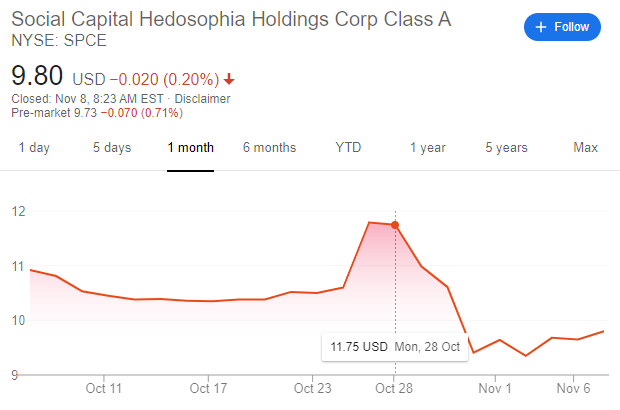Screen dimensions: 620x410
Task: Select the 1 year range
Action: point(427,148)
